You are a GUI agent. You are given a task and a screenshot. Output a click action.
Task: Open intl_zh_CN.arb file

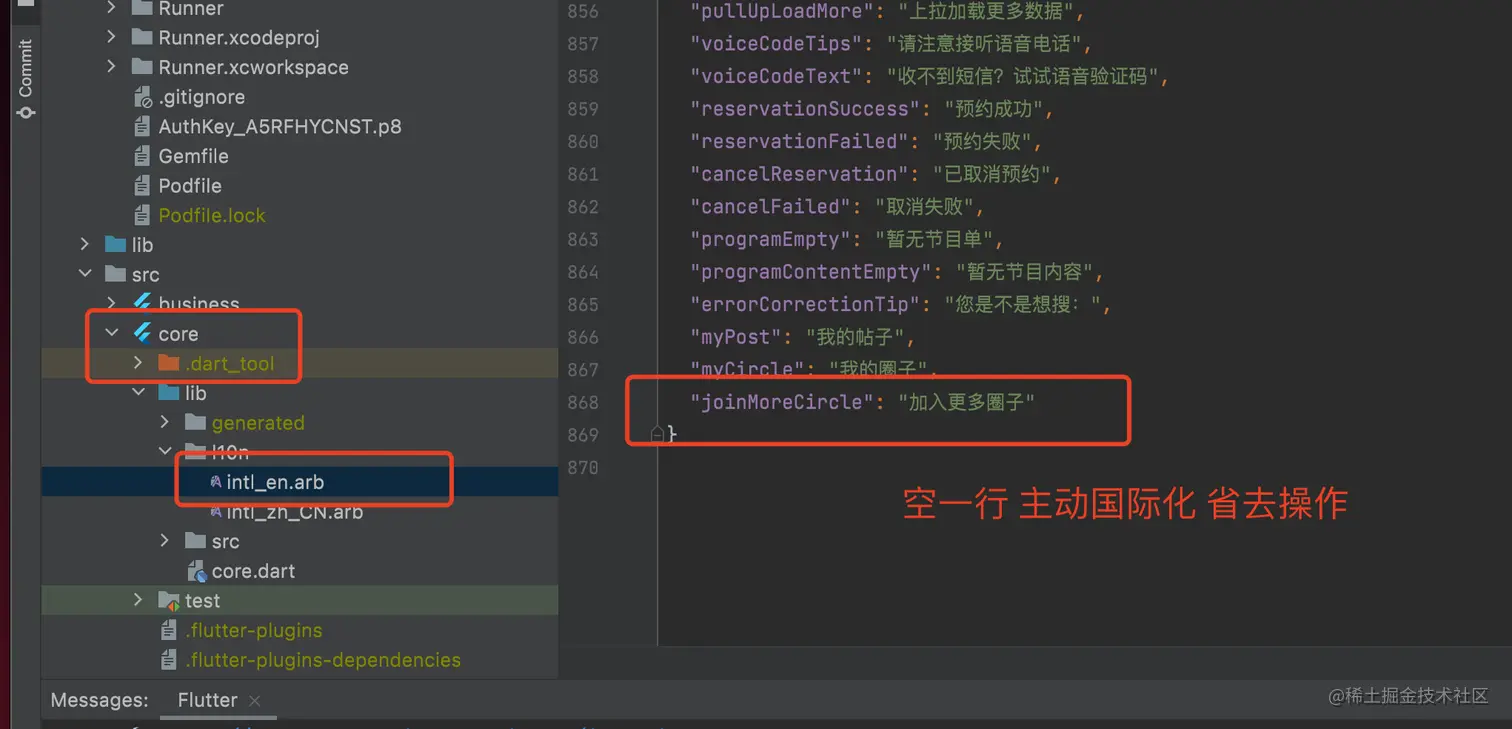pos(294,512)
